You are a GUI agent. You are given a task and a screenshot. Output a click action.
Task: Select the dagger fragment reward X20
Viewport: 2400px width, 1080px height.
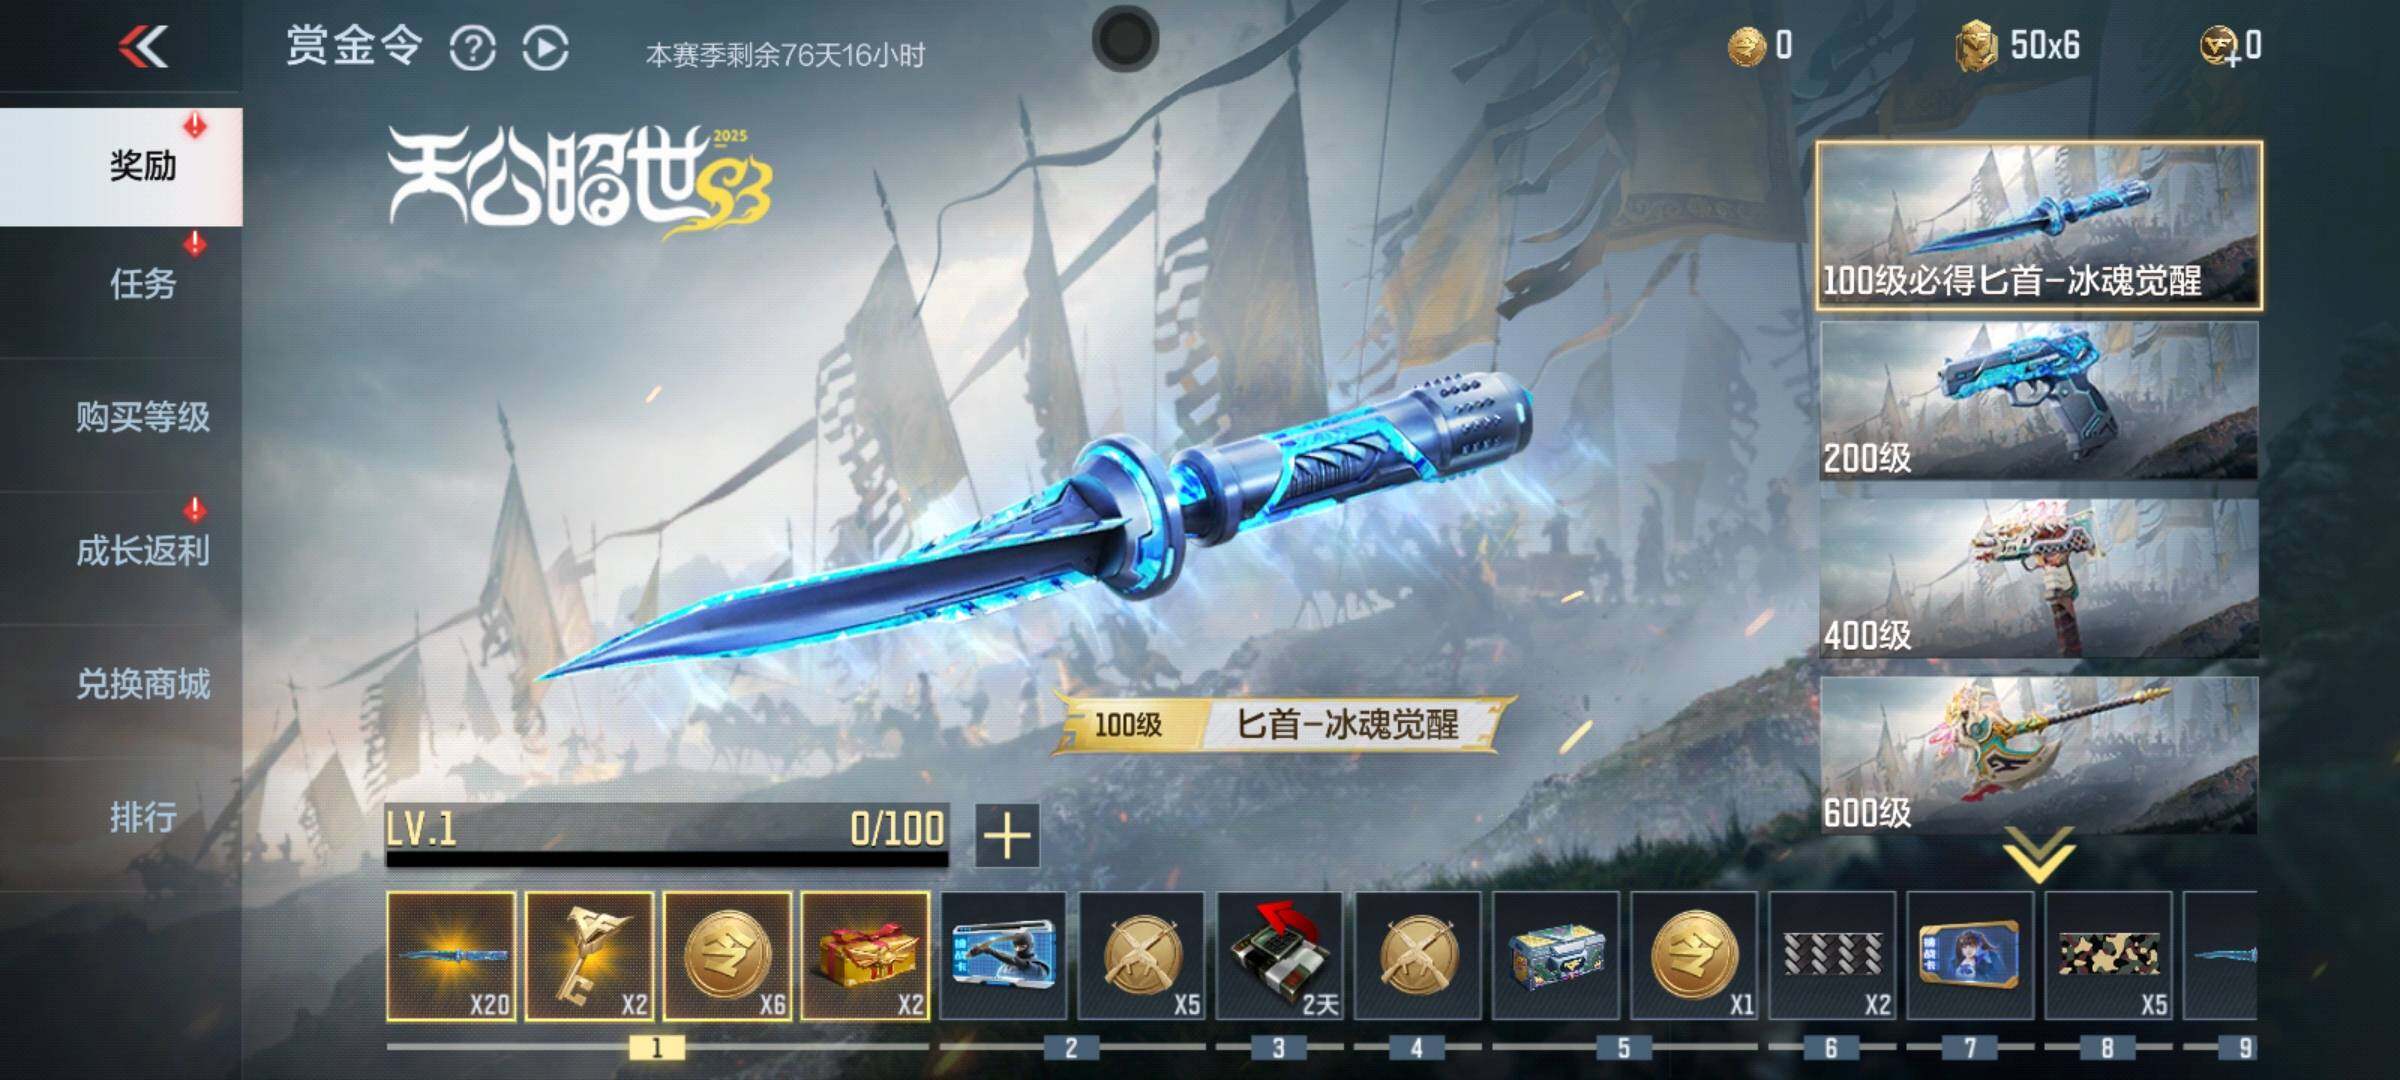[452, 956]
